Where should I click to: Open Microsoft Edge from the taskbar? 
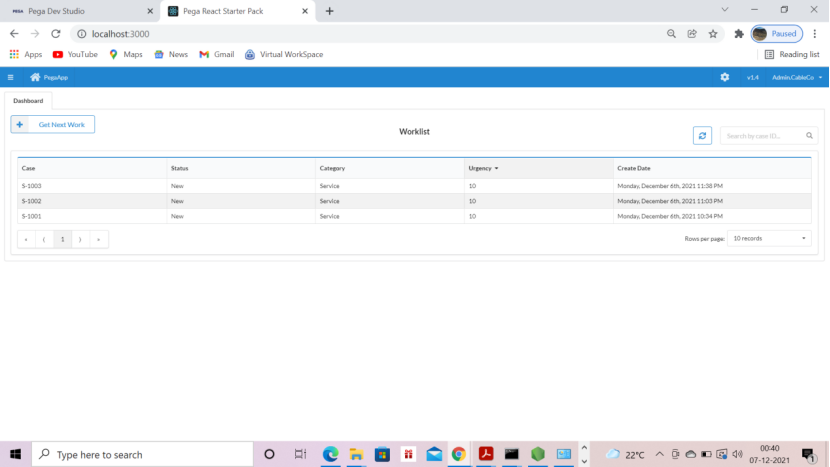point(330,454)
